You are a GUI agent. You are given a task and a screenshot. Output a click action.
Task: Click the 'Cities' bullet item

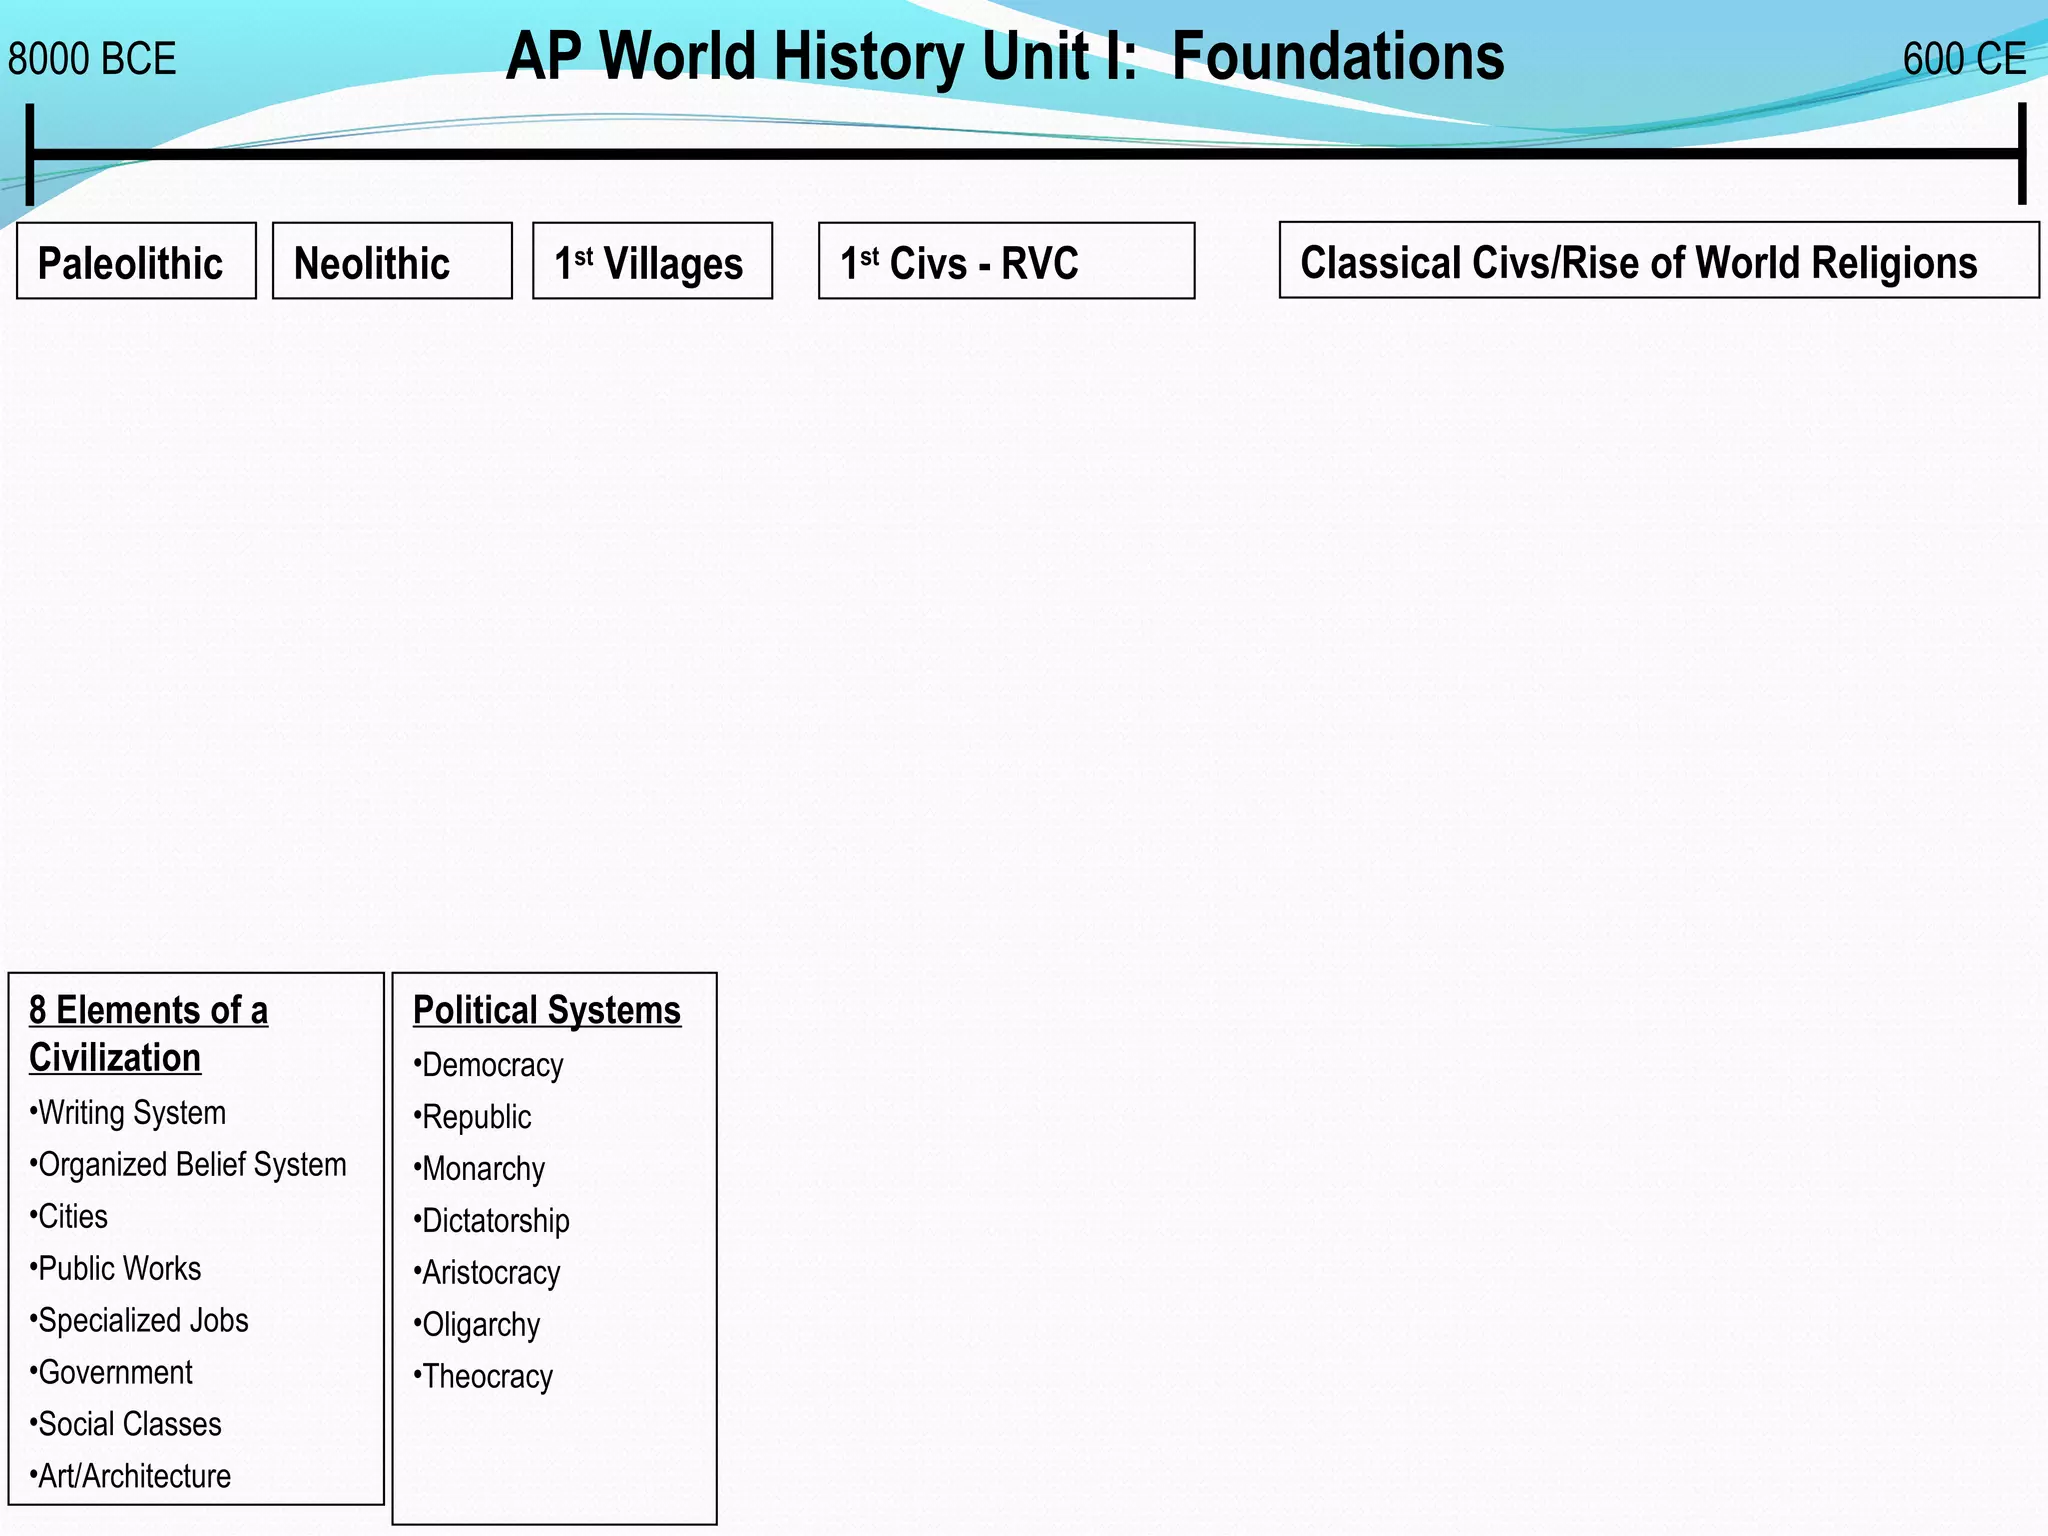68,1217
